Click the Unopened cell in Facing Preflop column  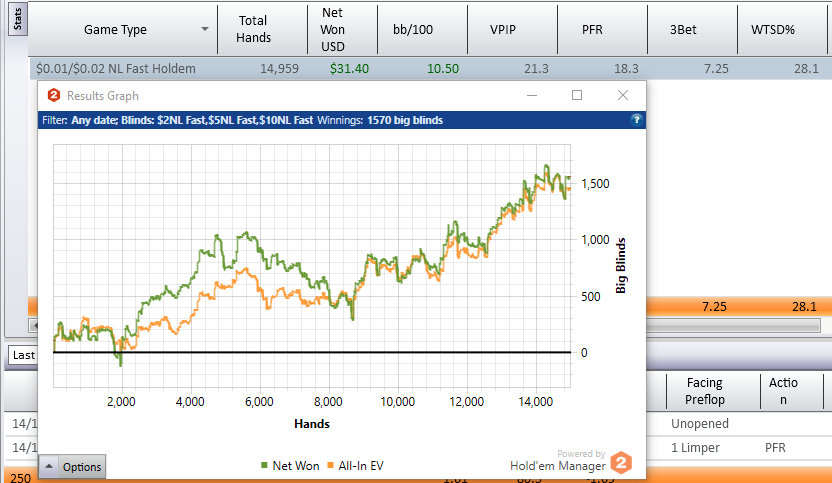(699, 424)
